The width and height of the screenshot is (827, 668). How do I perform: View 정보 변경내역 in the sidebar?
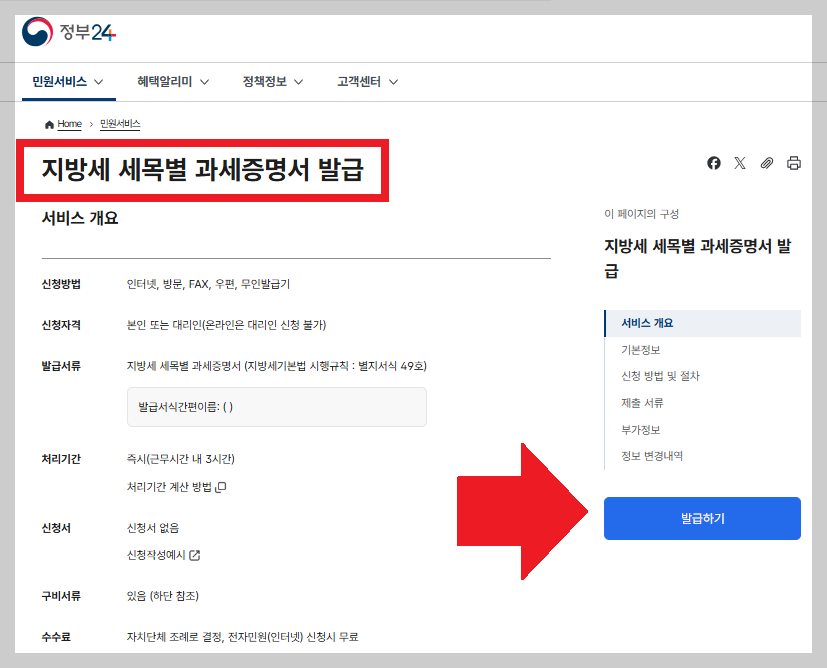pos(650,455)
